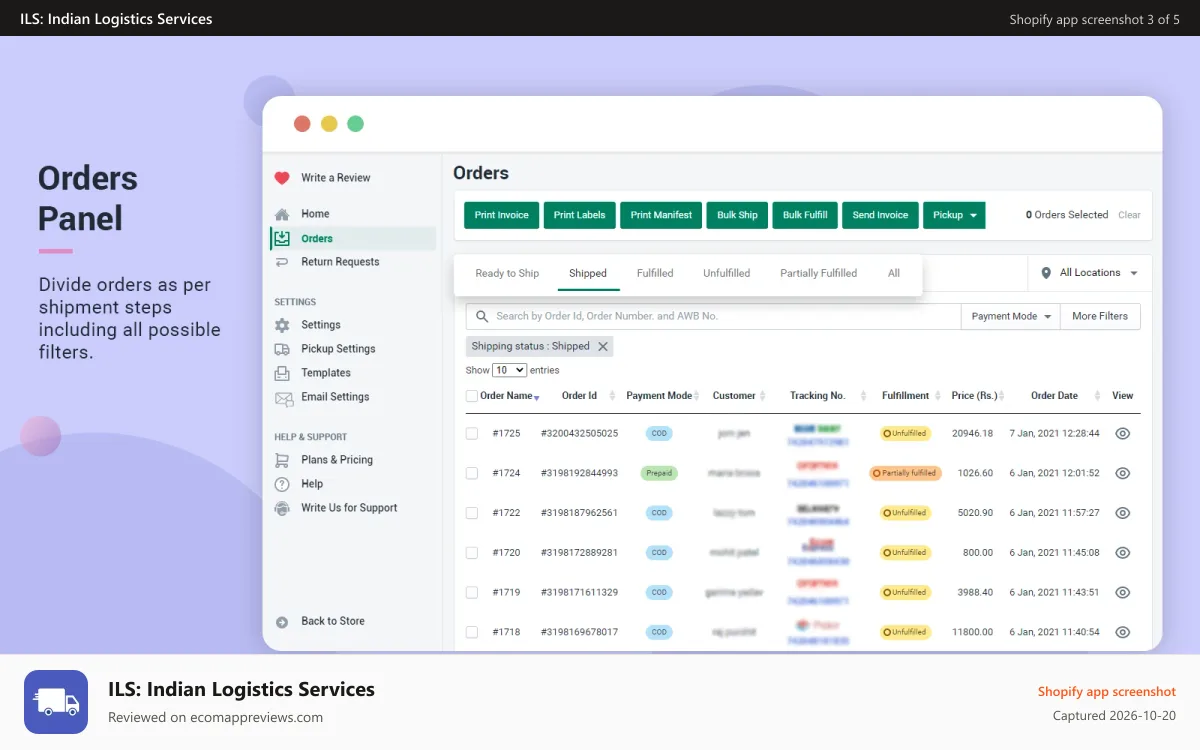Click the Print Manifest button
This screenshot has height=750, width=1200.
click(661, 215)
